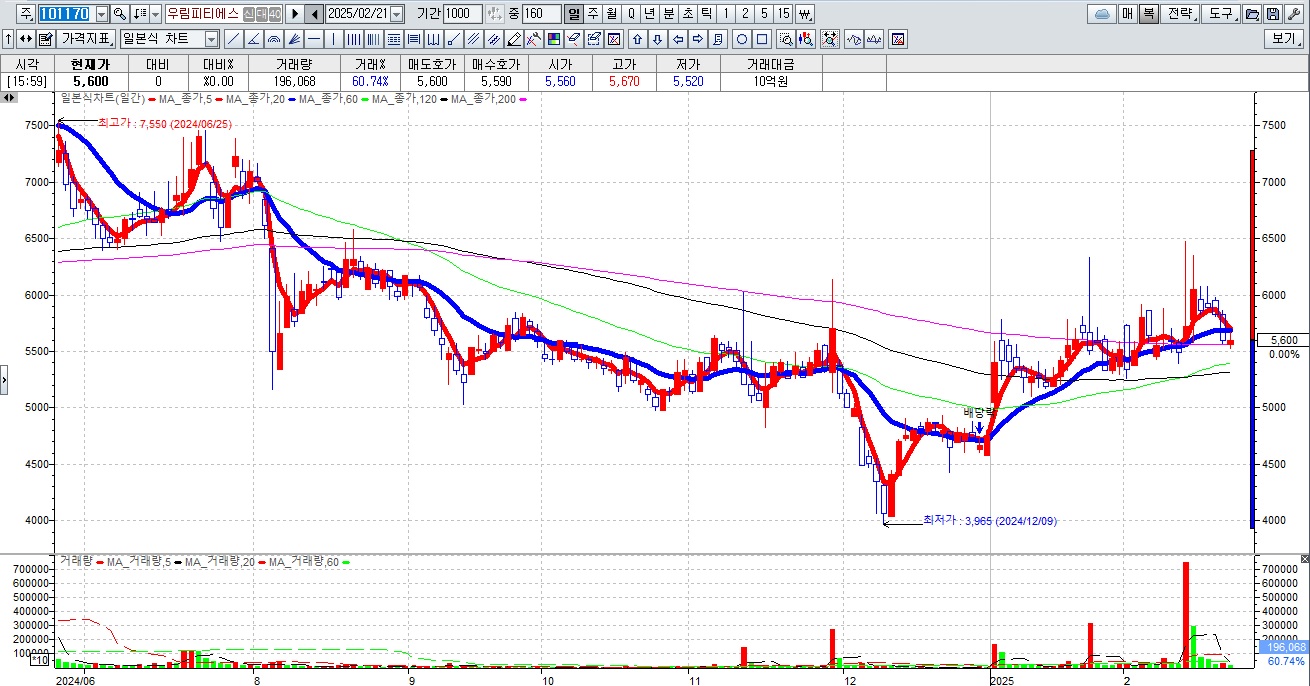Toggle the yearly 년 period button
Image resolution: width=1310 pixels, height=686 pixels.
[650, 14]
